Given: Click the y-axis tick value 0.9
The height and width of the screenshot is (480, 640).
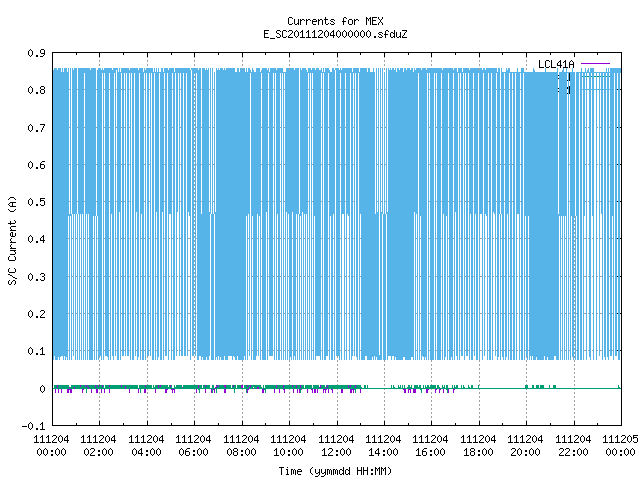Looking at the screenshot, I should tap(36, 53).
